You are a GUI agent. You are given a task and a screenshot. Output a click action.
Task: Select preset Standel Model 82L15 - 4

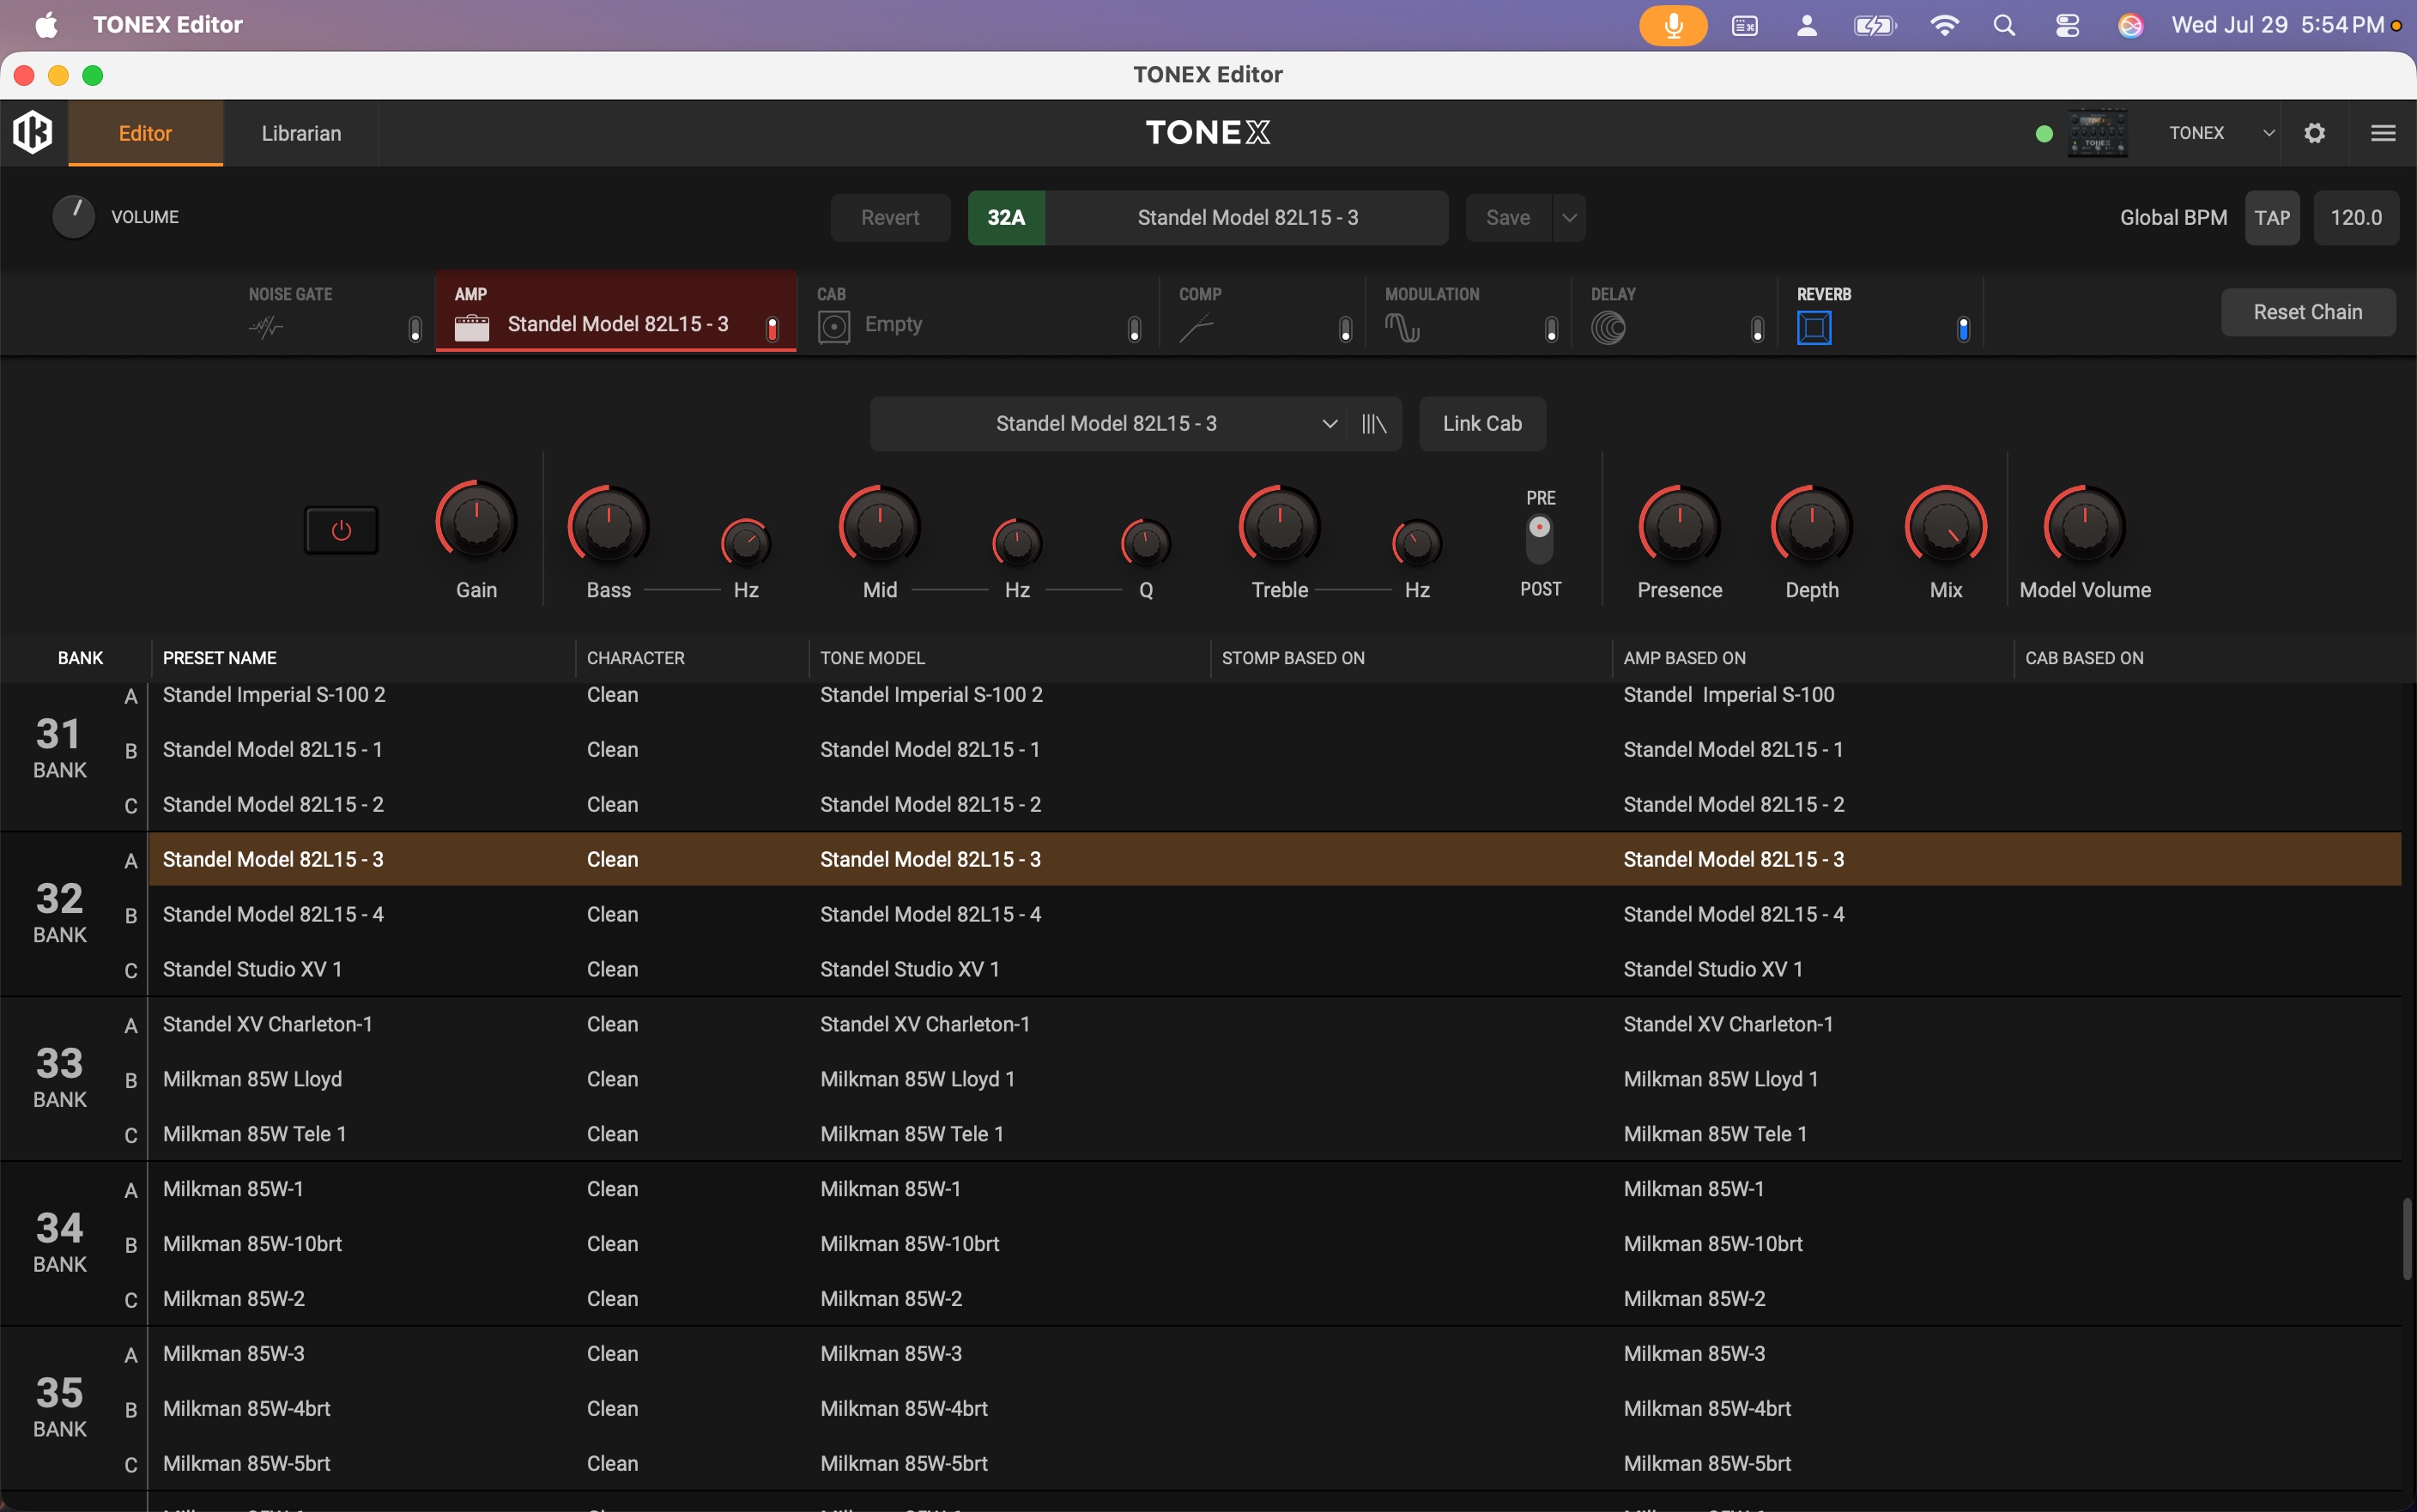point(1275,914)
